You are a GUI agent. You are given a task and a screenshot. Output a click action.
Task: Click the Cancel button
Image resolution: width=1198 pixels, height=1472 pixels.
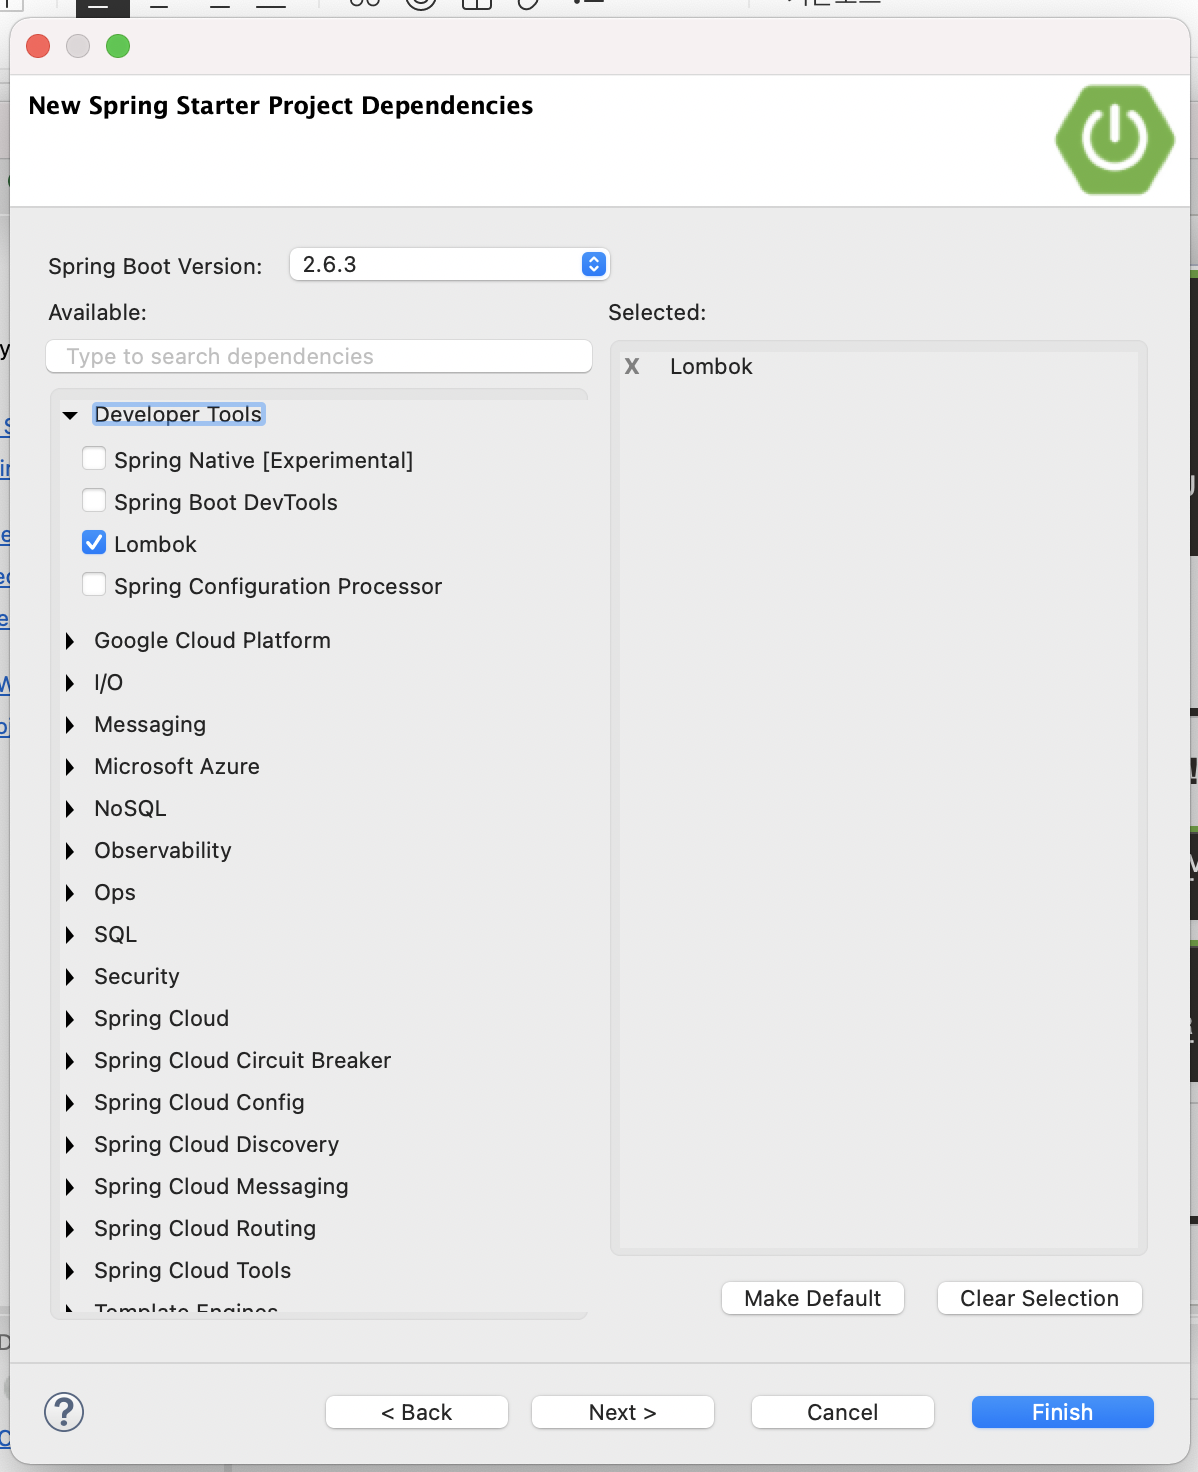pyautogui.click(x=843, y=1412)
